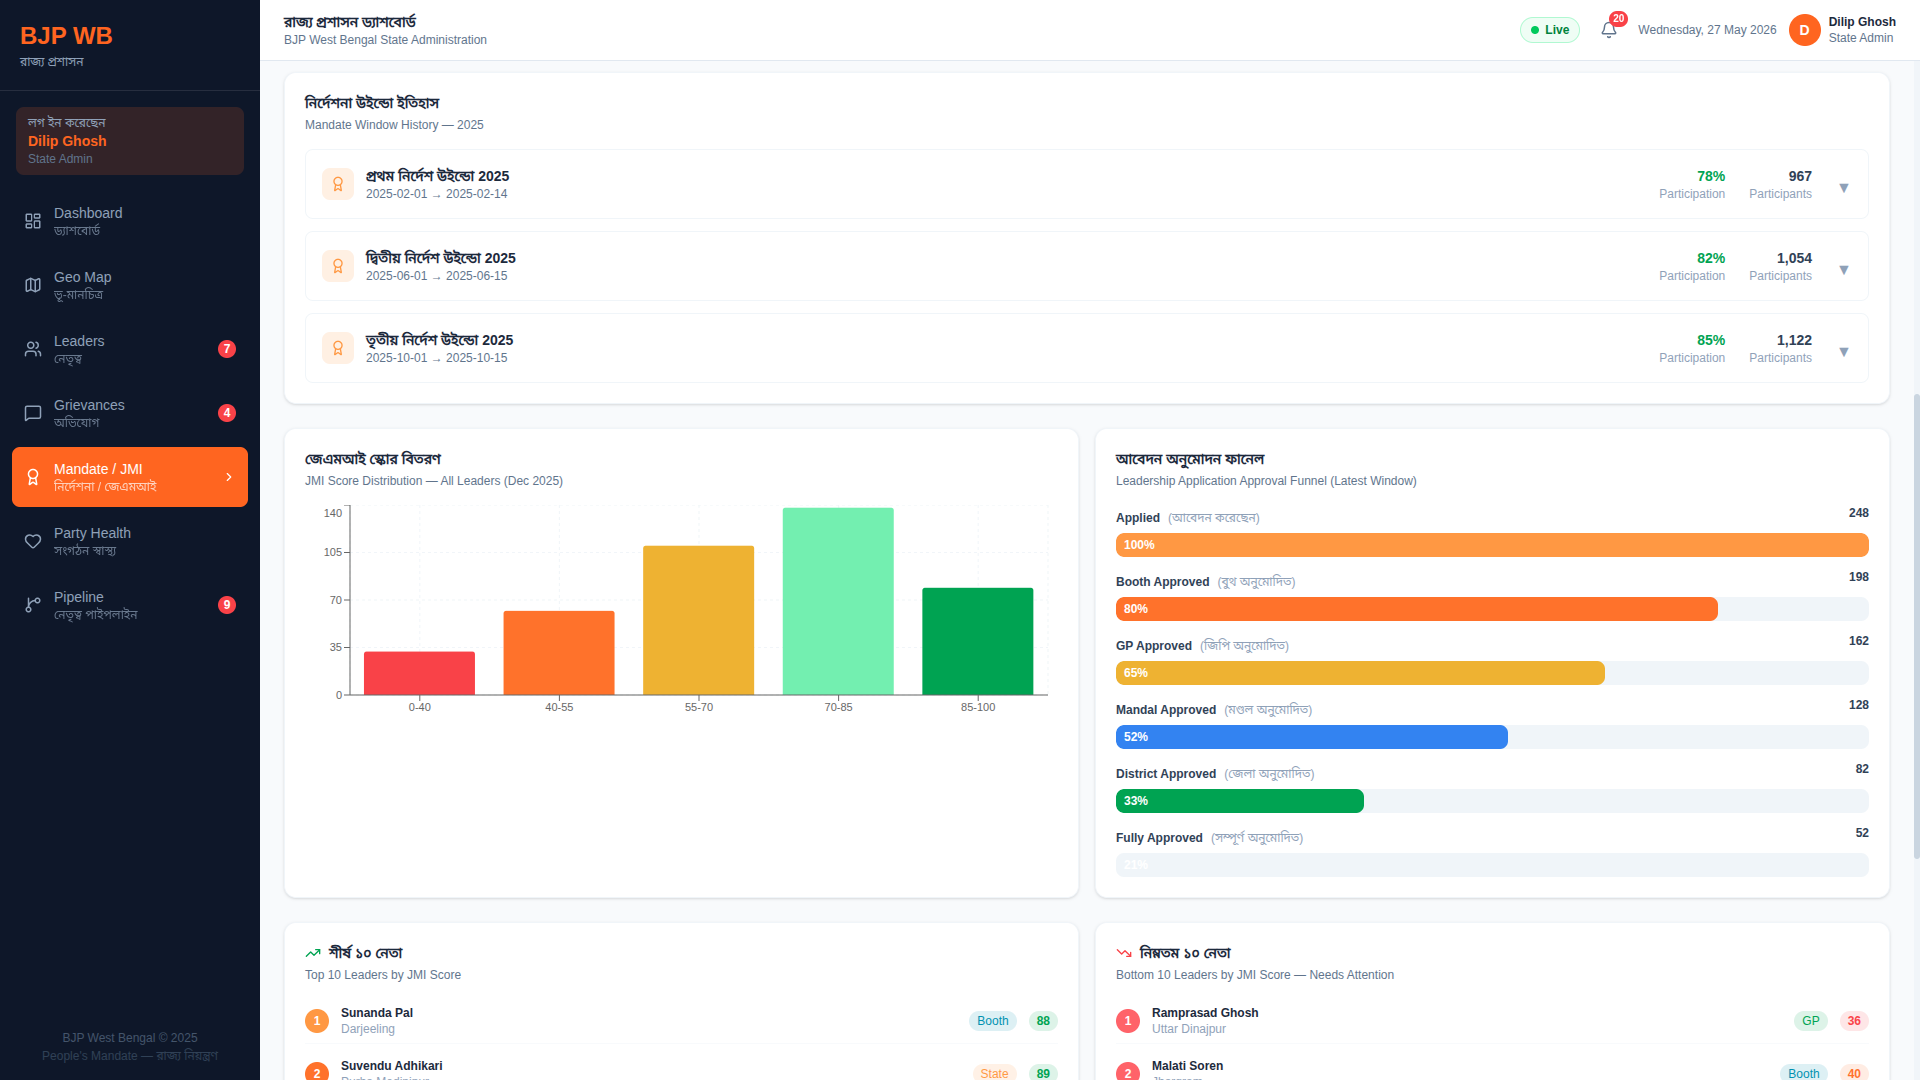1920x1080 pixels.
Task: Click the Geo Map icon
Action: pyautogui.click(x=33, y=285)
